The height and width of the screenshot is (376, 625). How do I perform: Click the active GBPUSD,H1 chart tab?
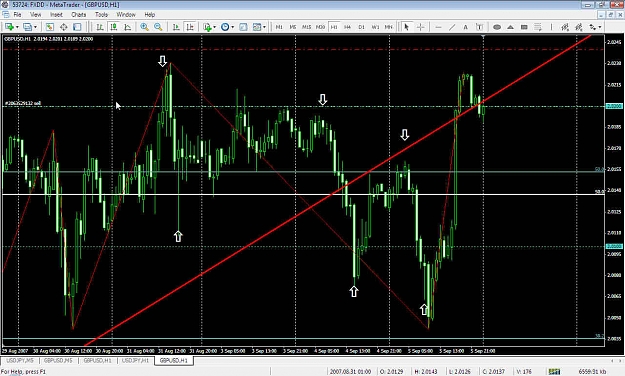coord(174,360)
